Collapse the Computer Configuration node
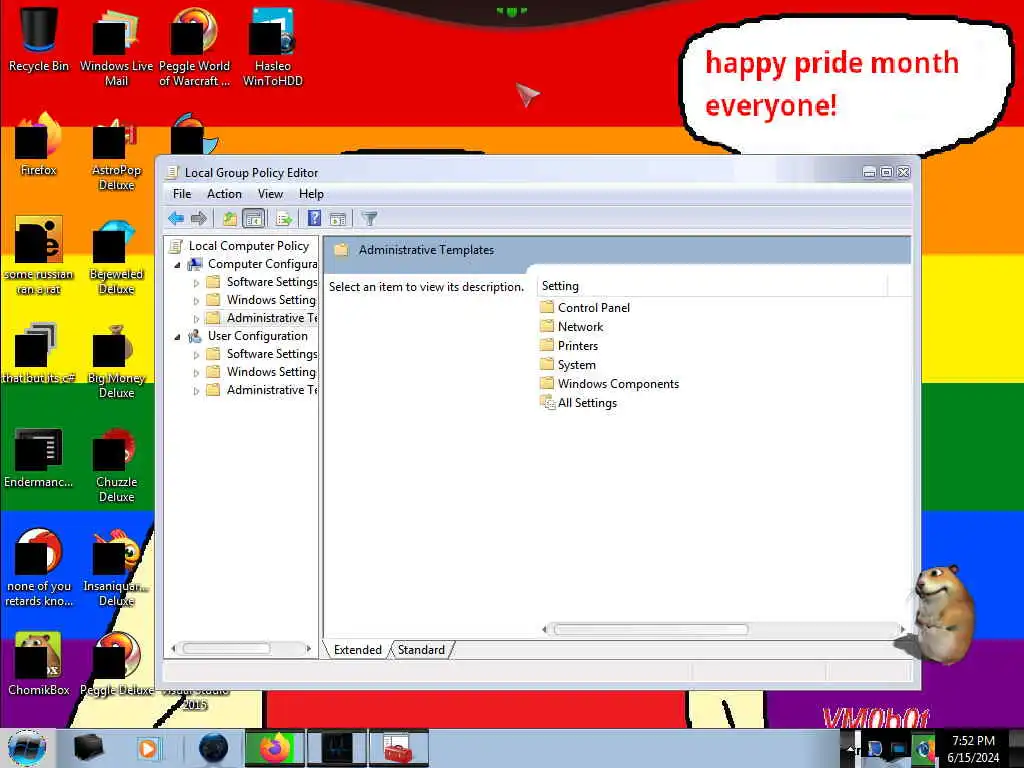The height and width of the screenshot is (768, 1024). tap(177, 265)
